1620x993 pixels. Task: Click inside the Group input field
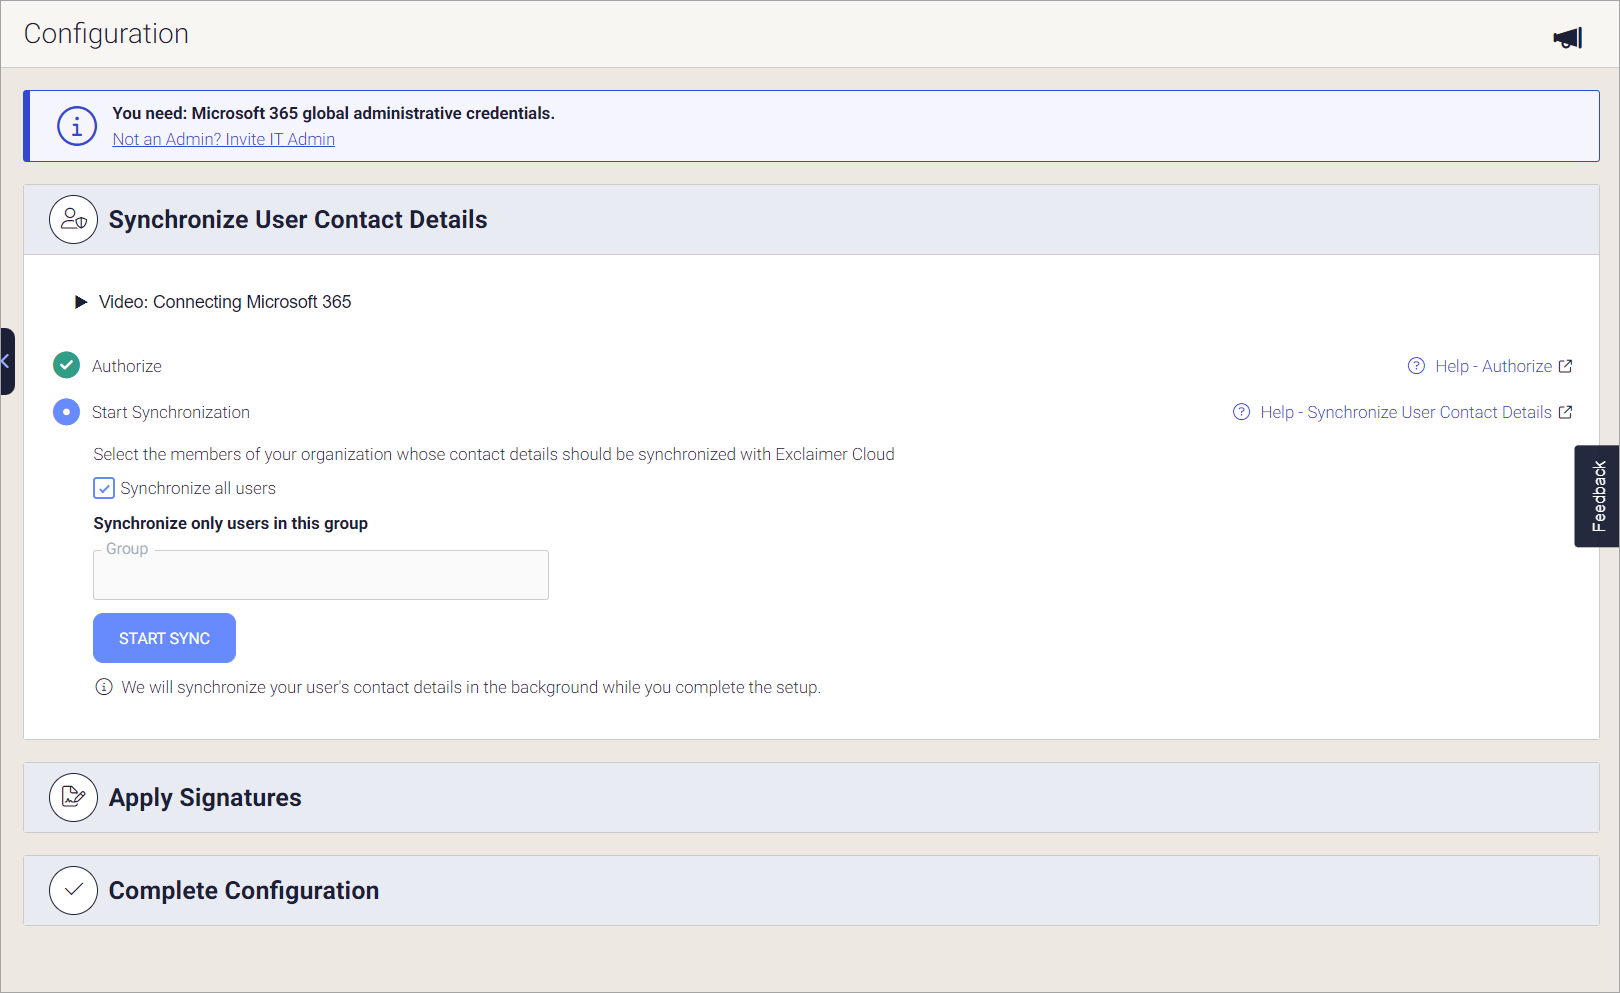coord(320,575)
